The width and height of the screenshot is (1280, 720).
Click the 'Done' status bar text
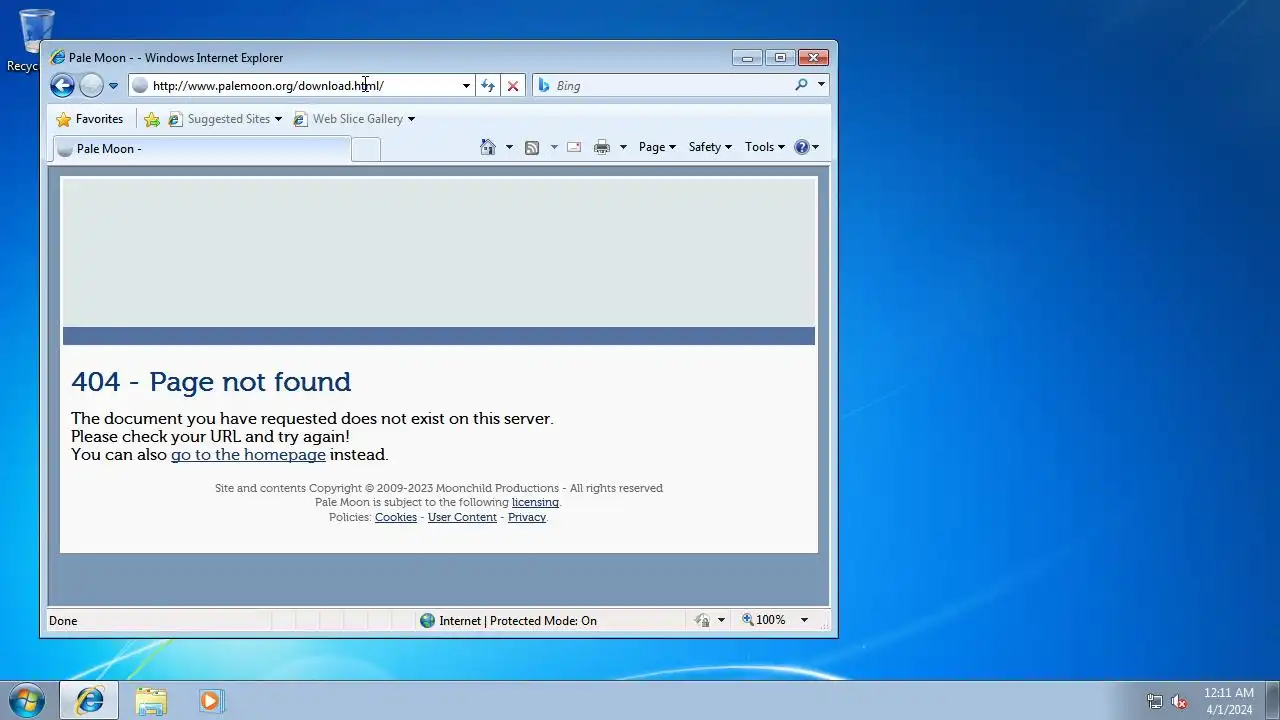tap(63, 621)
